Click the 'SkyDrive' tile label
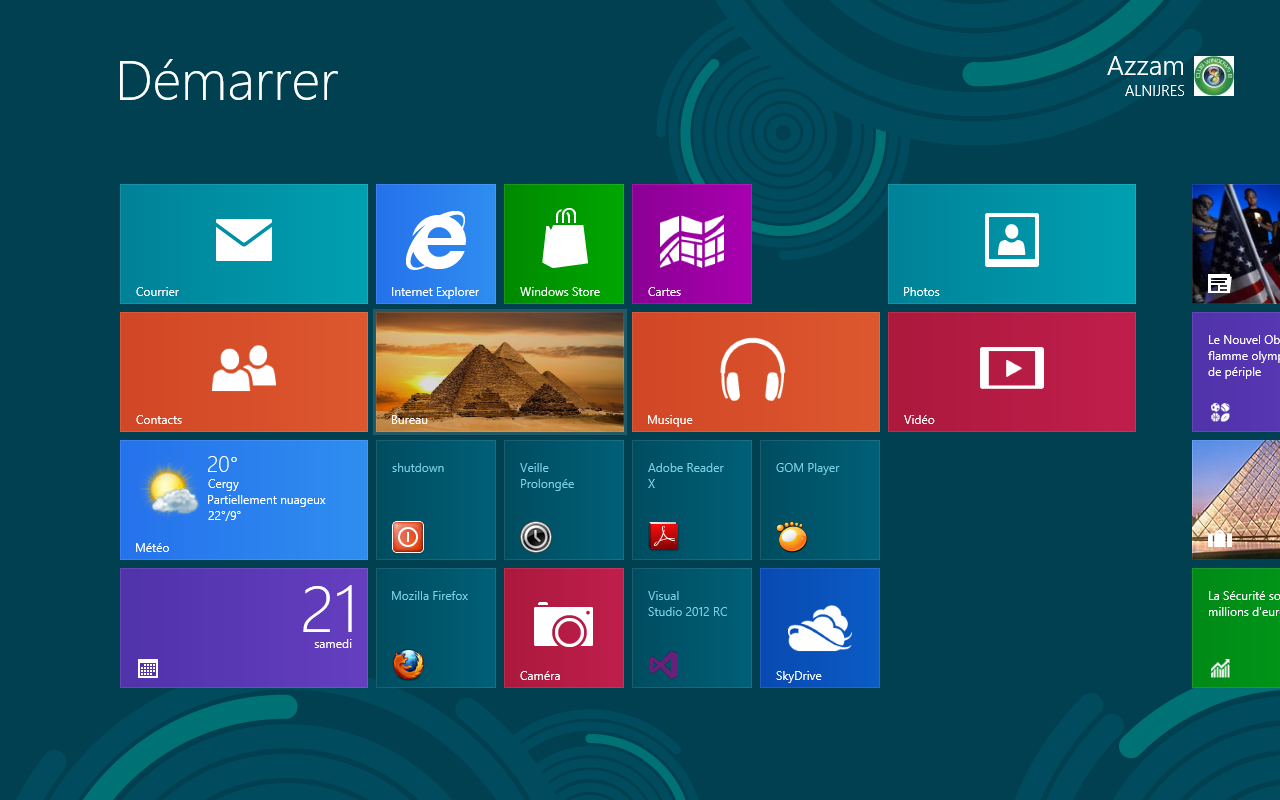1280x800 pixels. pyautogui.click(x=799, y=676)
